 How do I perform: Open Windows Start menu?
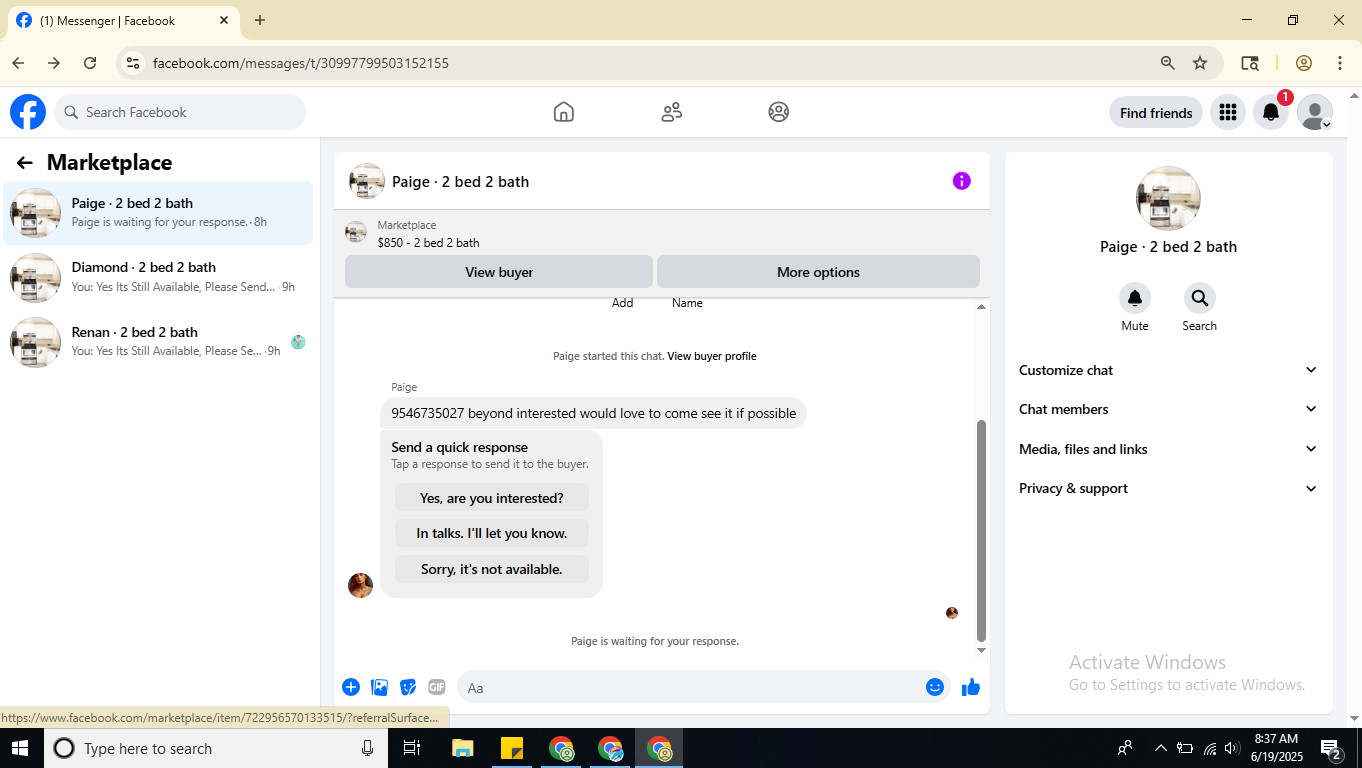coord(20,748)
